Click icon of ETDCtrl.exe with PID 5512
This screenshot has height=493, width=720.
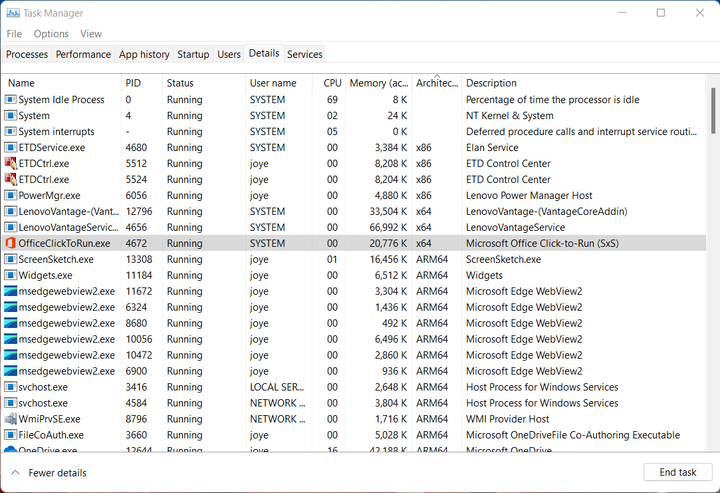click(10, 163)
